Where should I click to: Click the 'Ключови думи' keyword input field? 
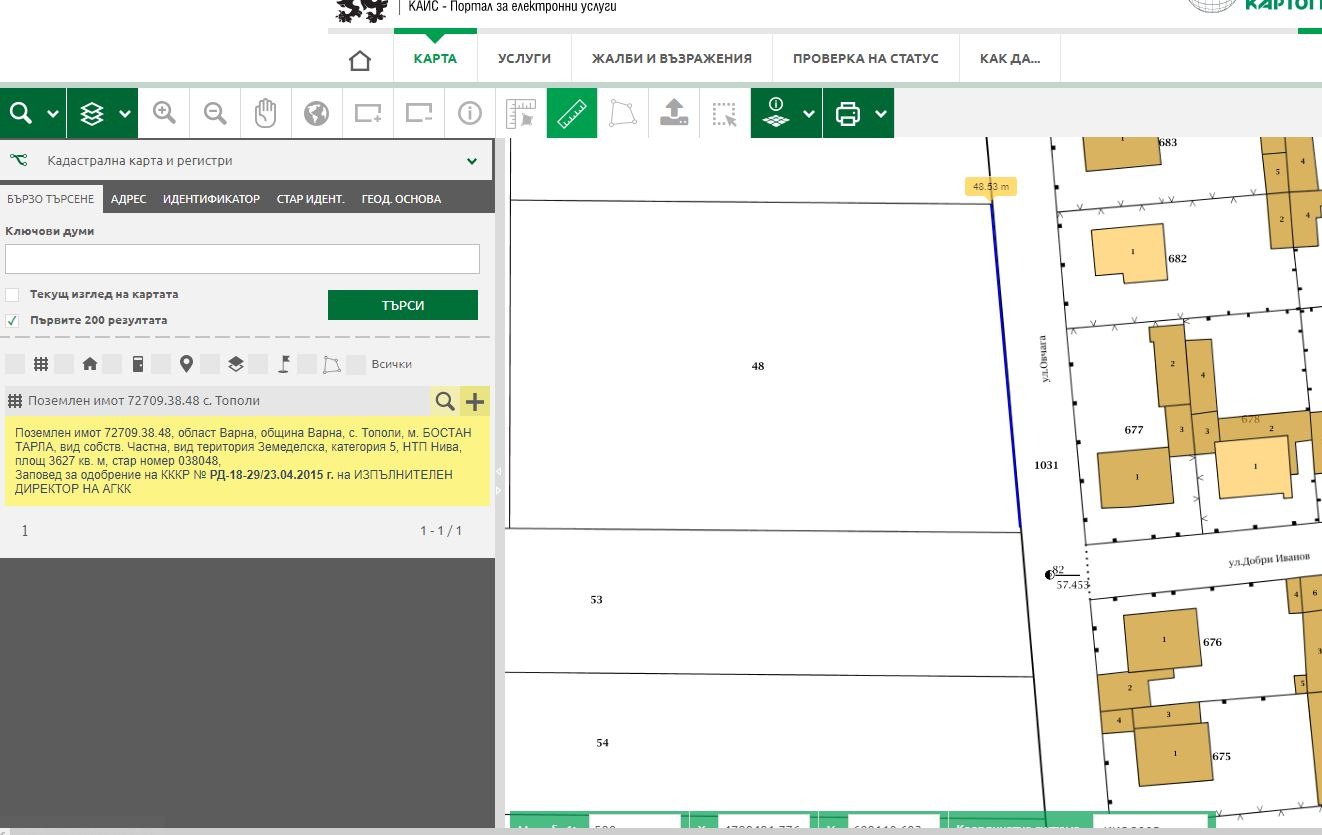tap(242, 259)
